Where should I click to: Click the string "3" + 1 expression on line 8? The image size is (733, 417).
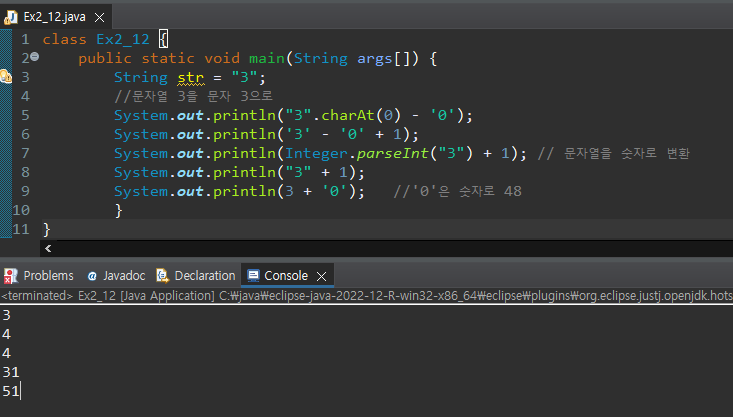coord(316,173)
